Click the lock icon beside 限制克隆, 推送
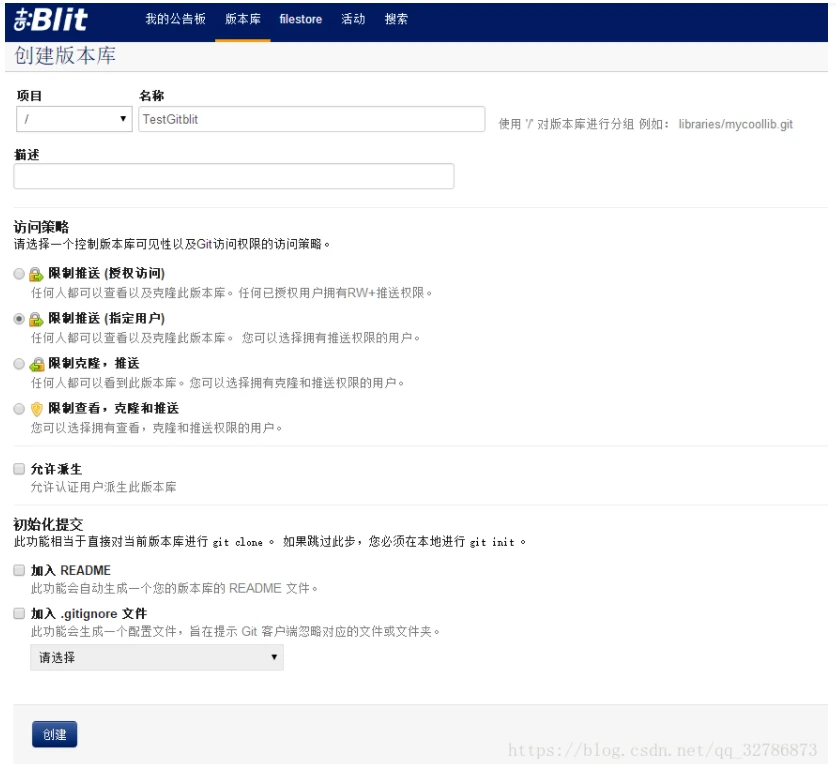Viewport: 836px width, 770px height. (x=36, y=364)
